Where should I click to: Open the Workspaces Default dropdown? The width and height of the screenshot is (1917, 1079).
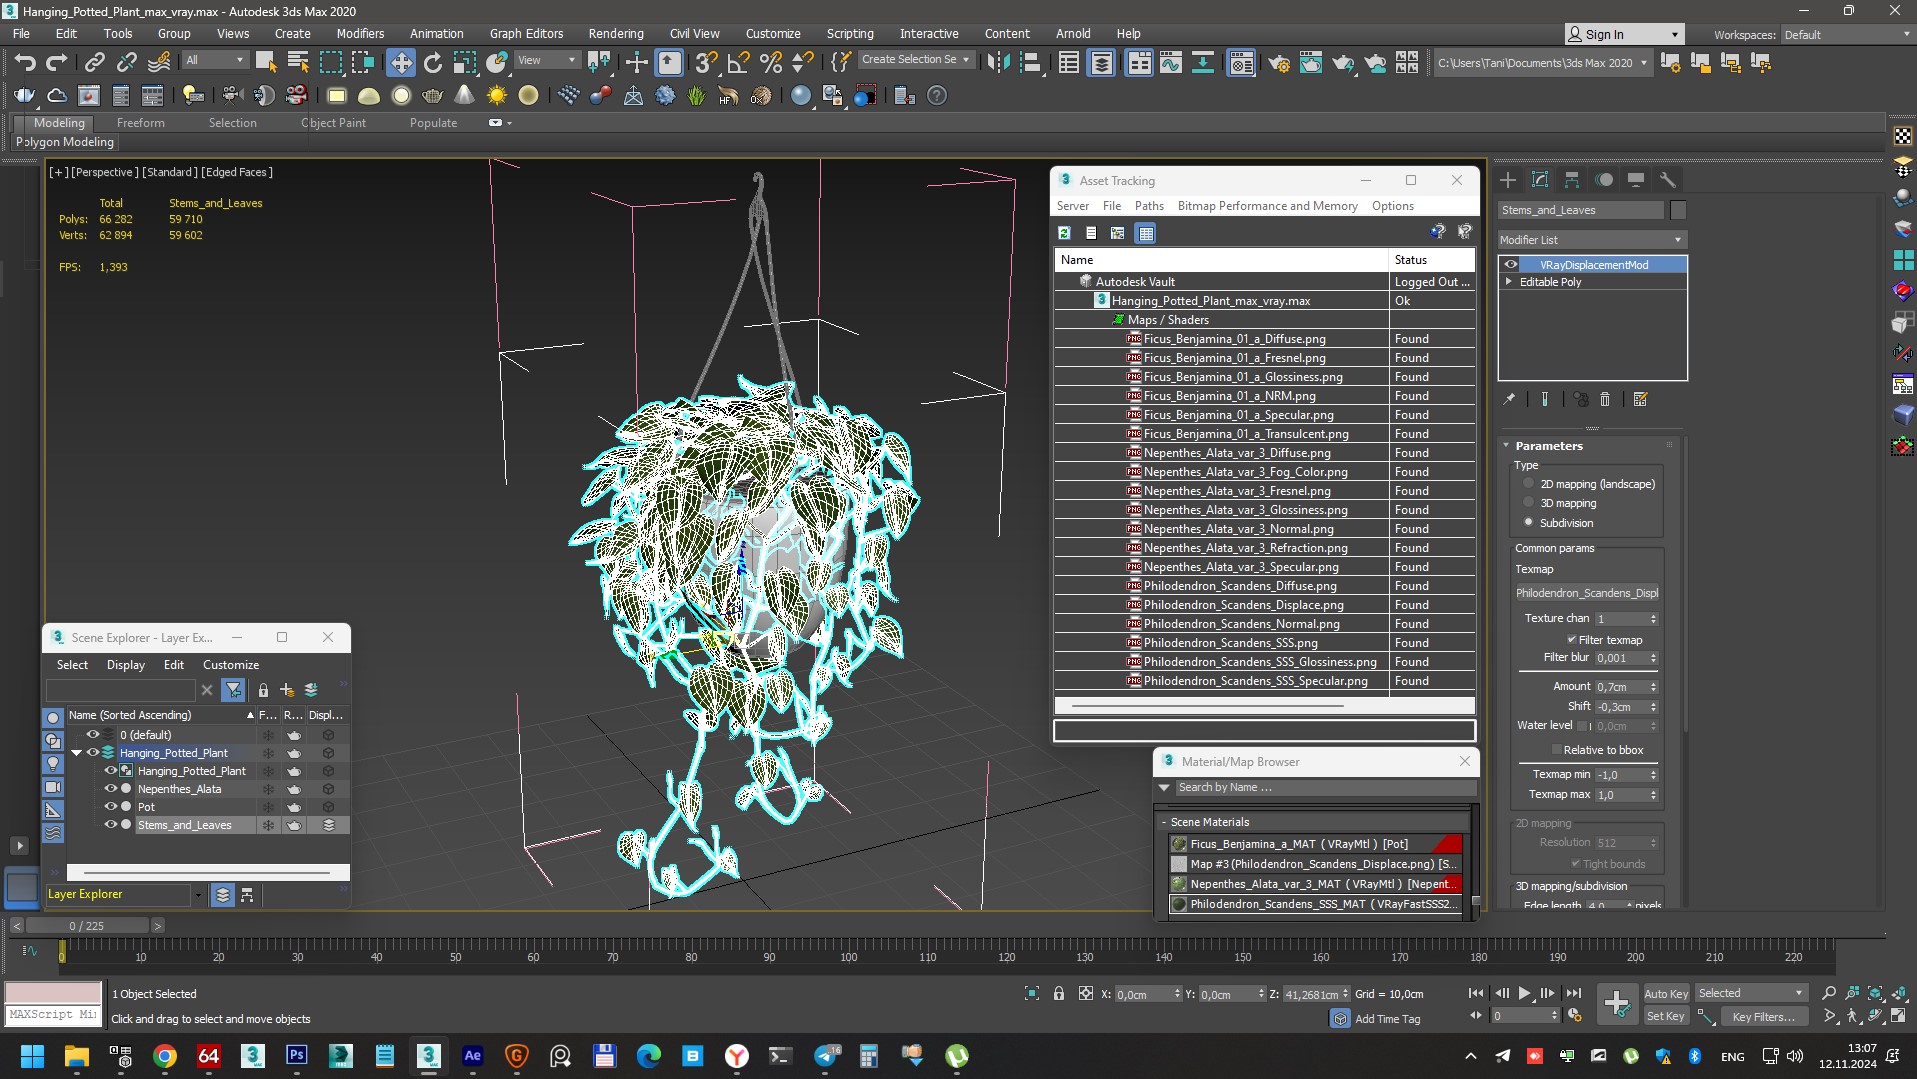pos(1846,35)
